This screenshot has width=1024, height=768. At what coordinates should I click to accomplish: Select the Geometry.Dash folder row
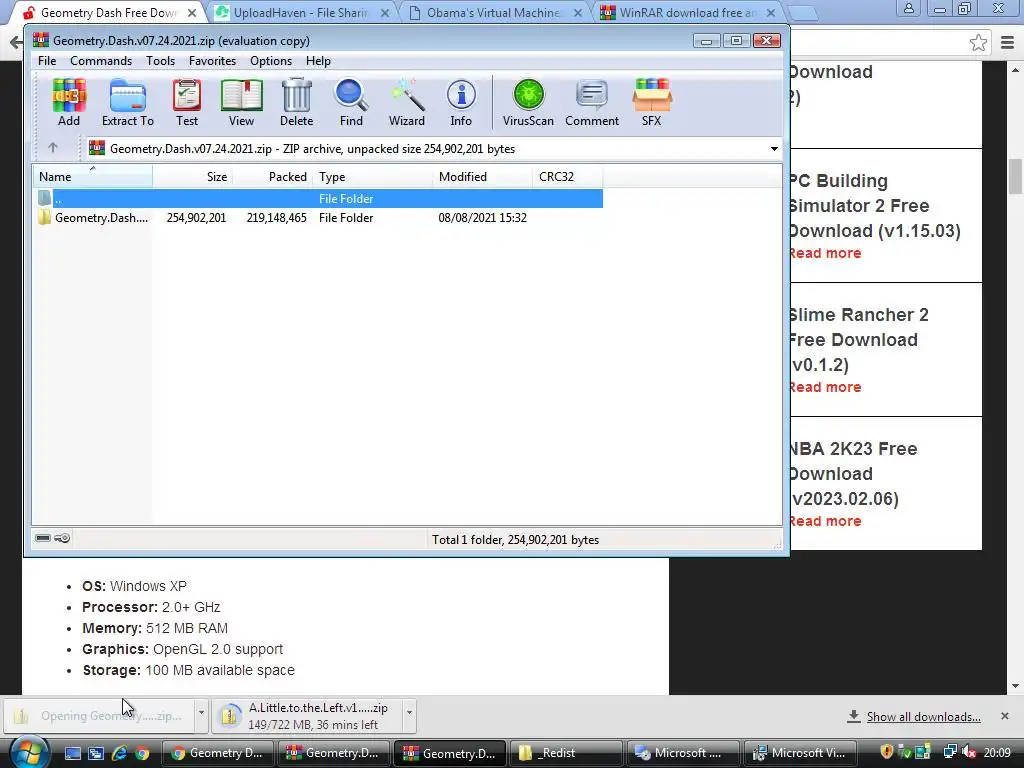pyautogui.click(x=319, y=218)
